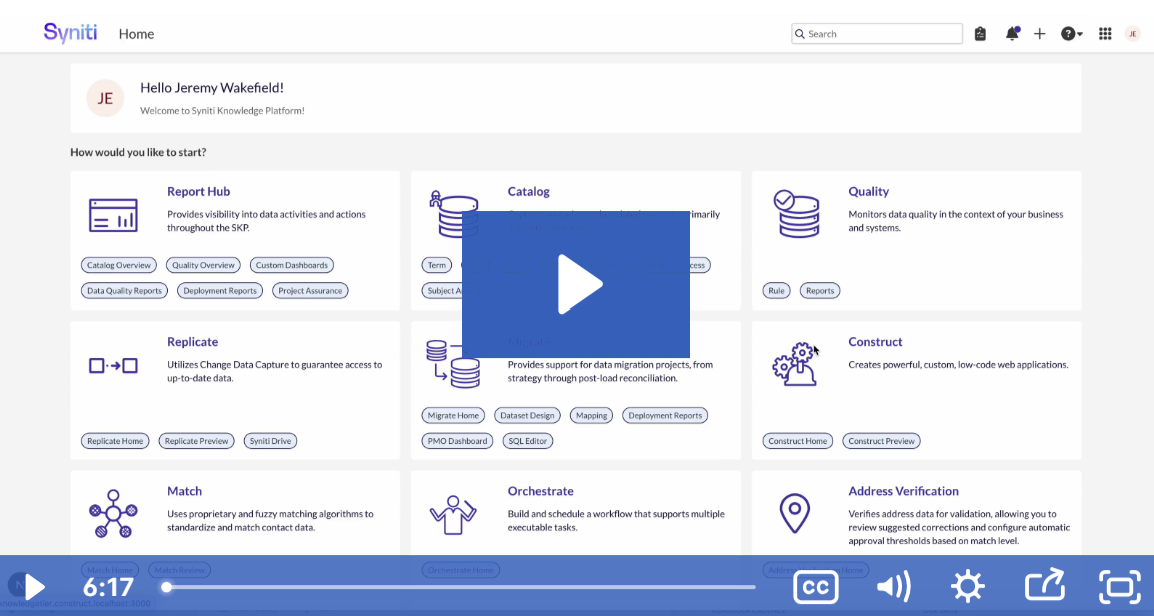The image size is (1154, 616).
Task: Open Deployment Reports chip under Migrate
Action: (x=665, y=415)
